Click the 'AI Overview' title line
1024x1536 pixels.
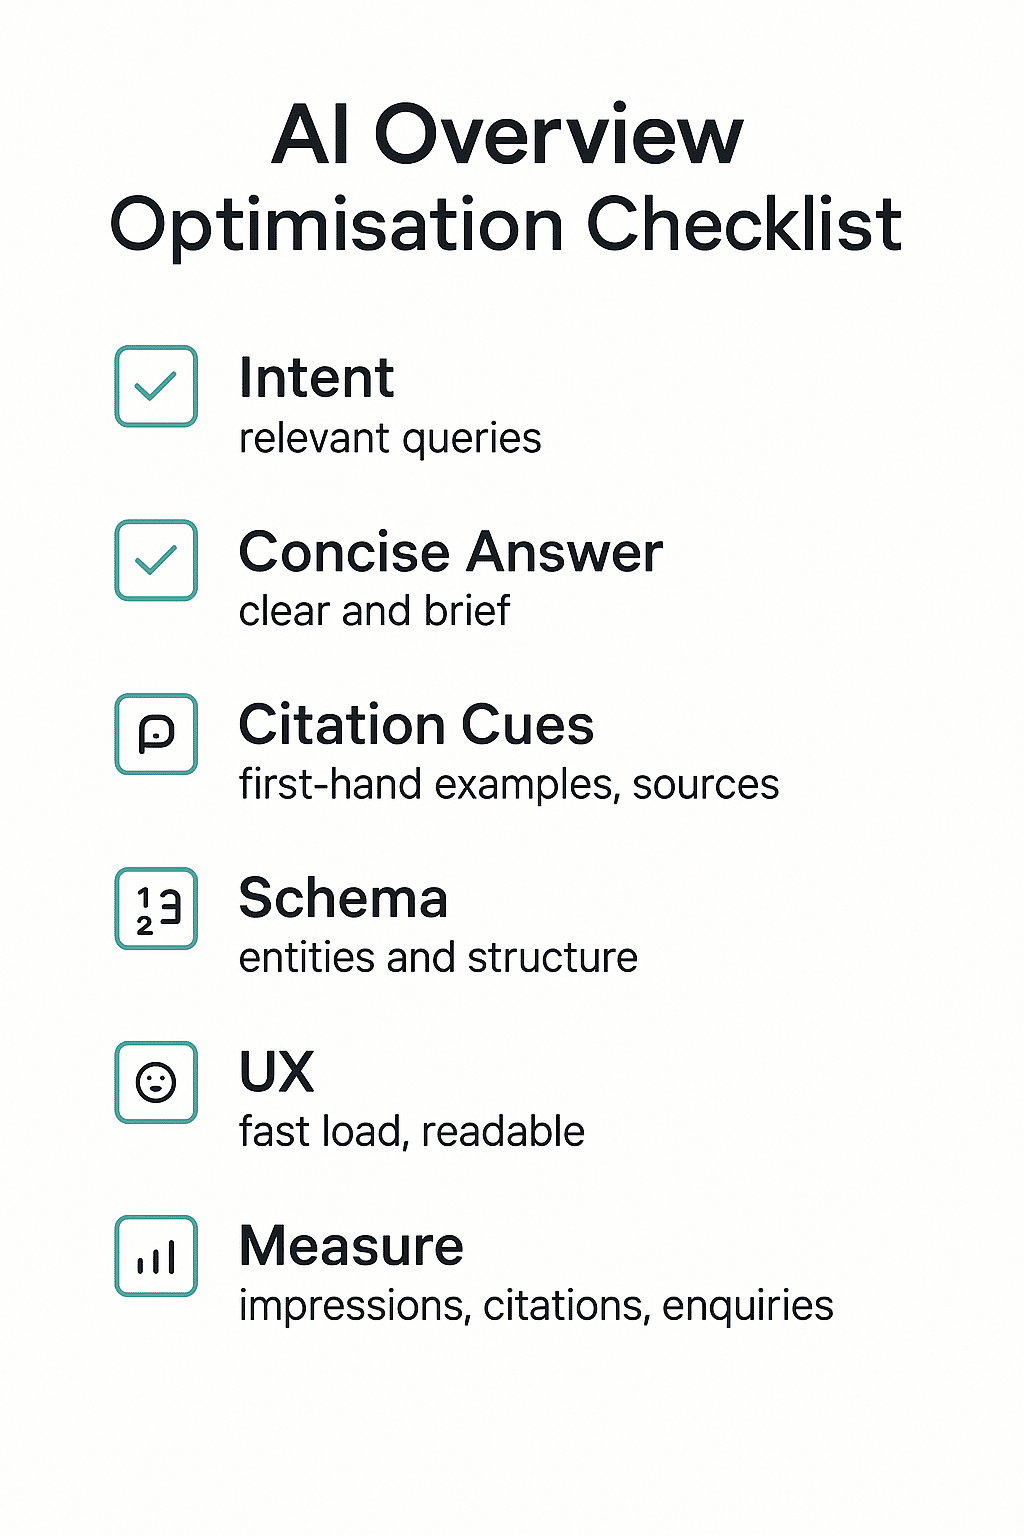507,135
